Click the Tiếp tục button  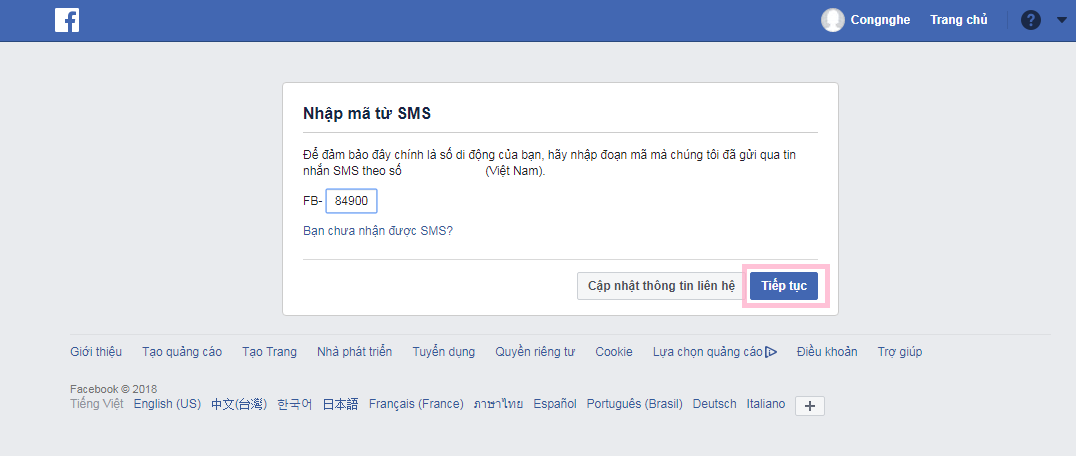(x=784, y=286)
